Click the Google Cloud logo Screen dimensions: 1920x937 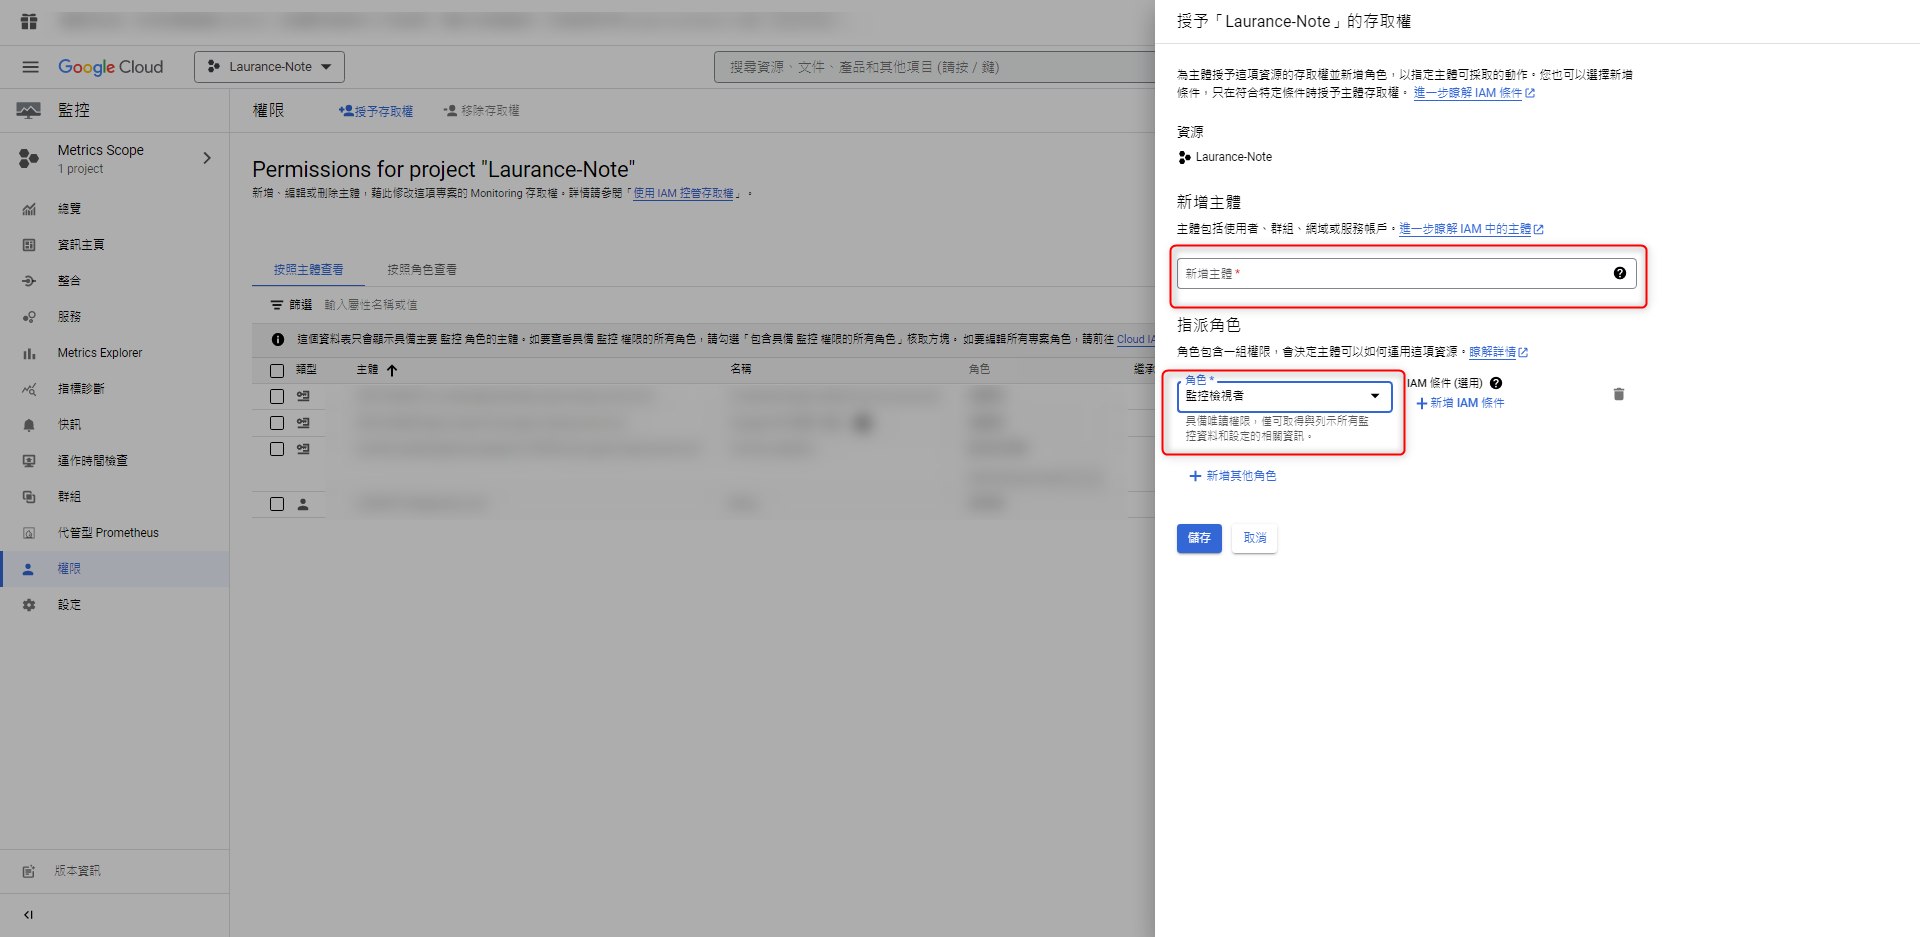pyautogui.click(x=110, y=67)
